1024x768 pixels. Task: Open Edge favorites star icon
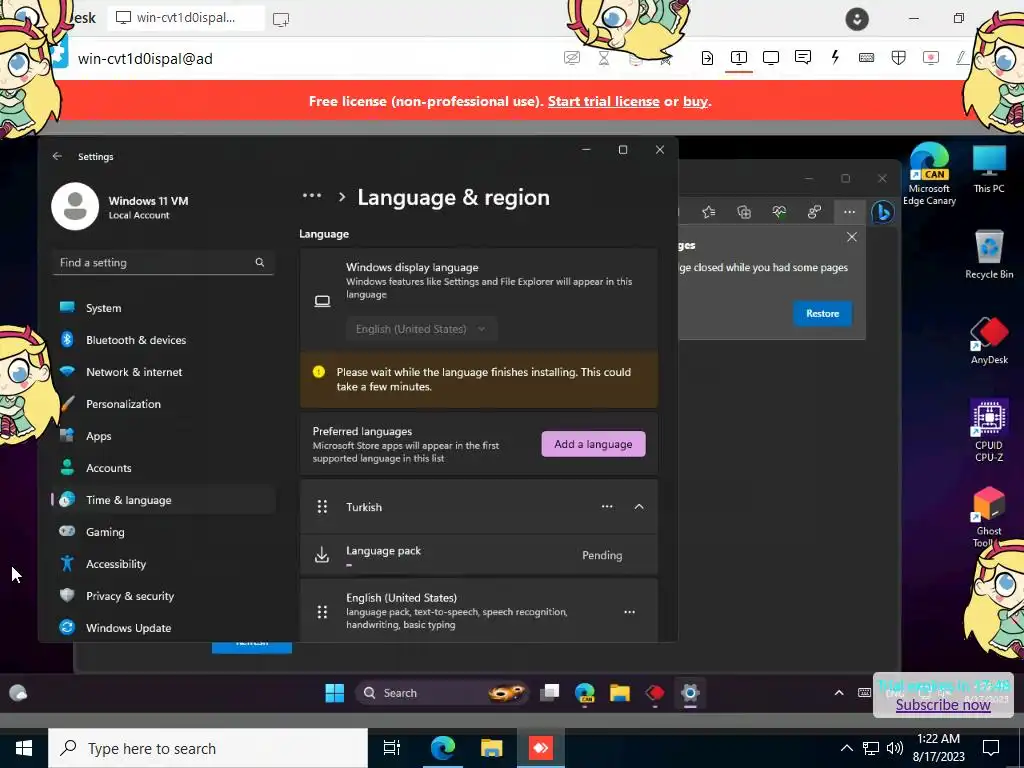(709, 212)
